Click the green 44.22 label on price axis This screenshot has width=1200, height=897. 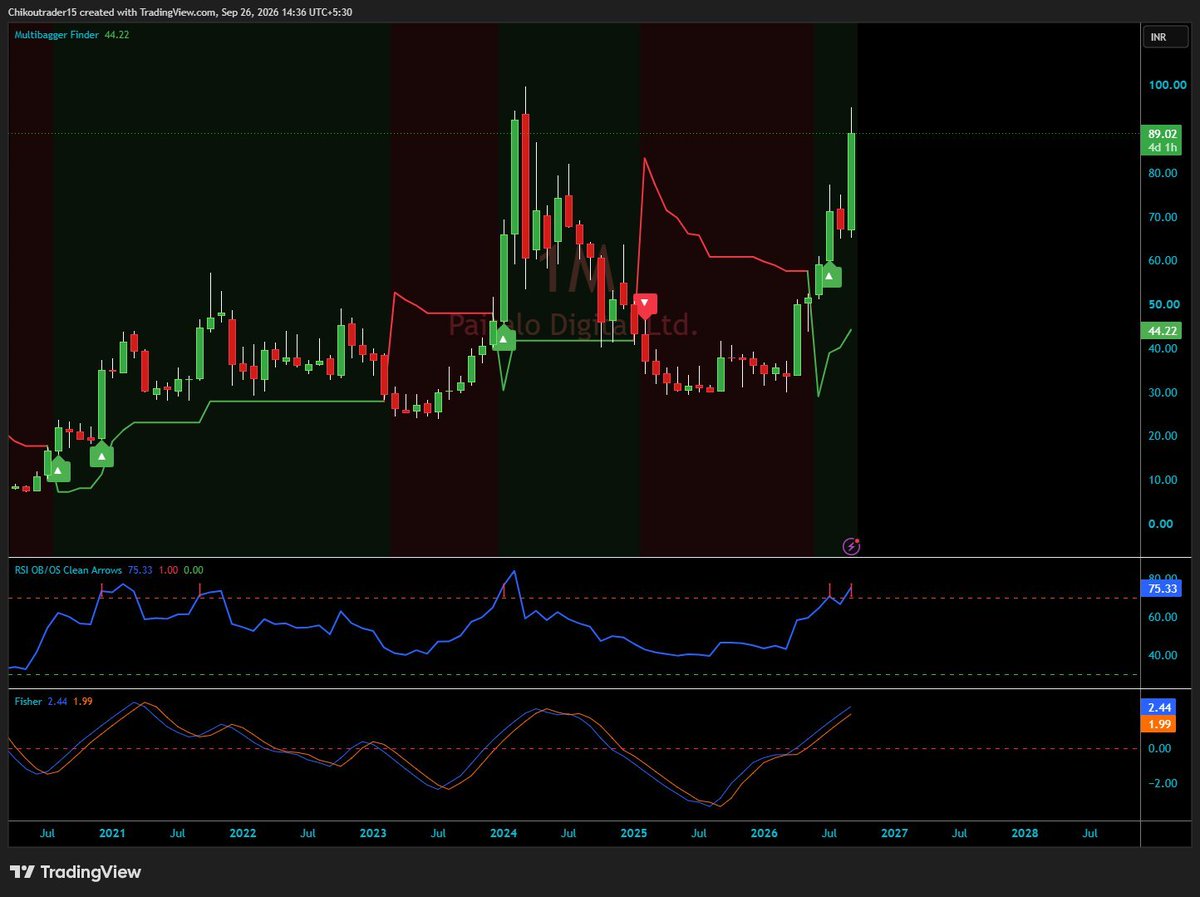coord(1162,330)
